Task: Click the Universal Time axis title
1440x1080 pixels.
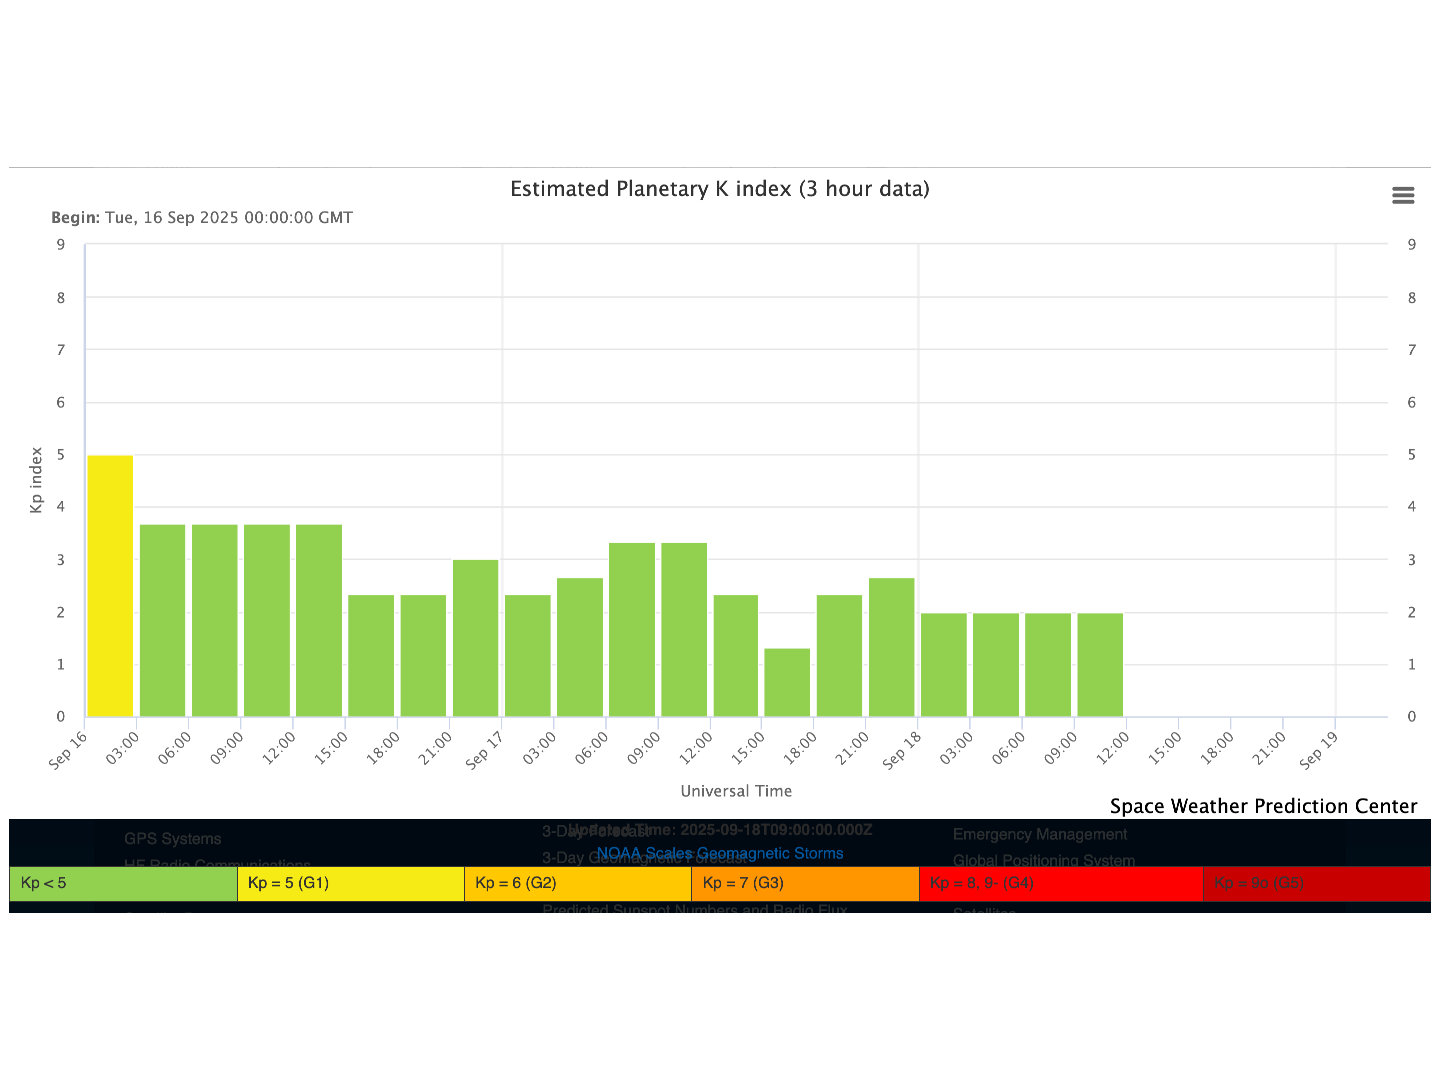Action: point(736,791)
